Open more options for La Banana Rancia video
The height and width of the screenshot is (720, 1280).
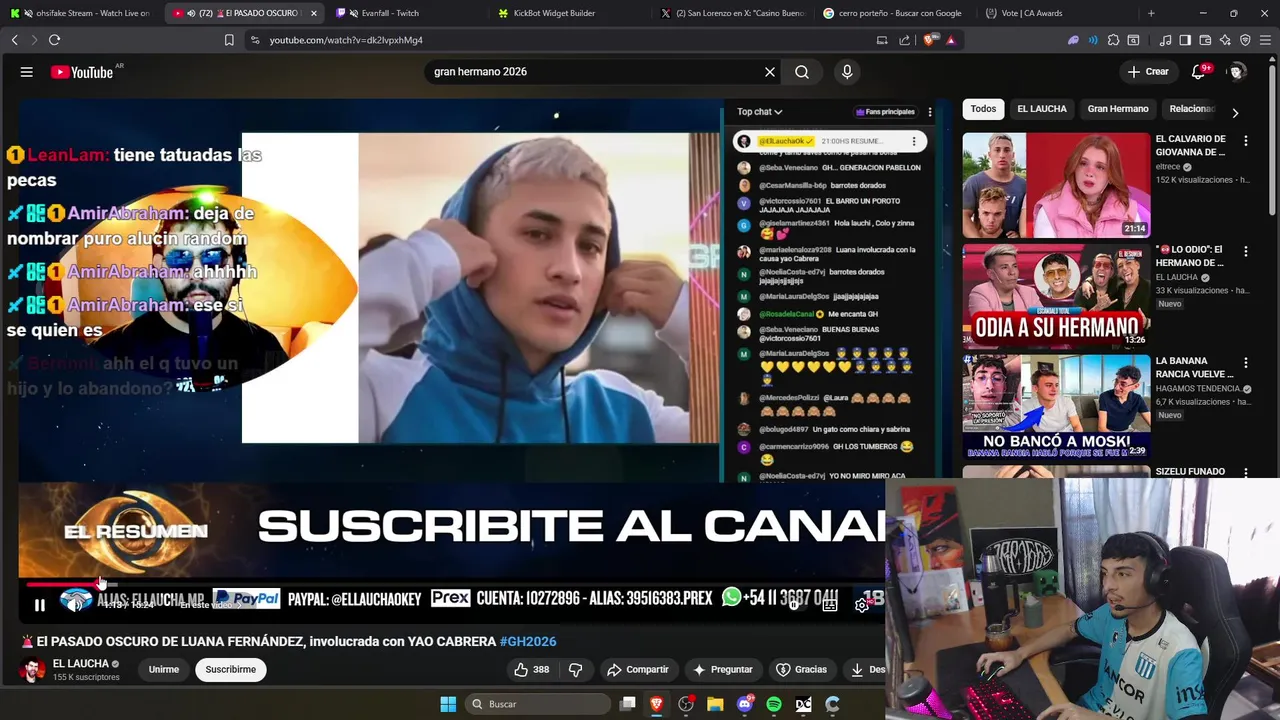1246,362
